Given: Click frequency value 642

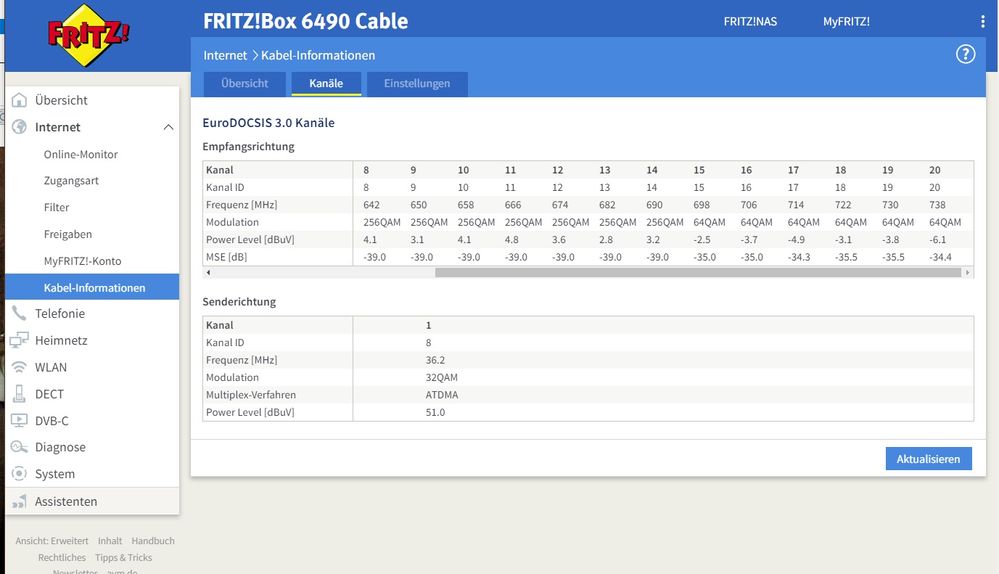Looking at the screenshot, I should pyautogui.click(x=371, y=205).
